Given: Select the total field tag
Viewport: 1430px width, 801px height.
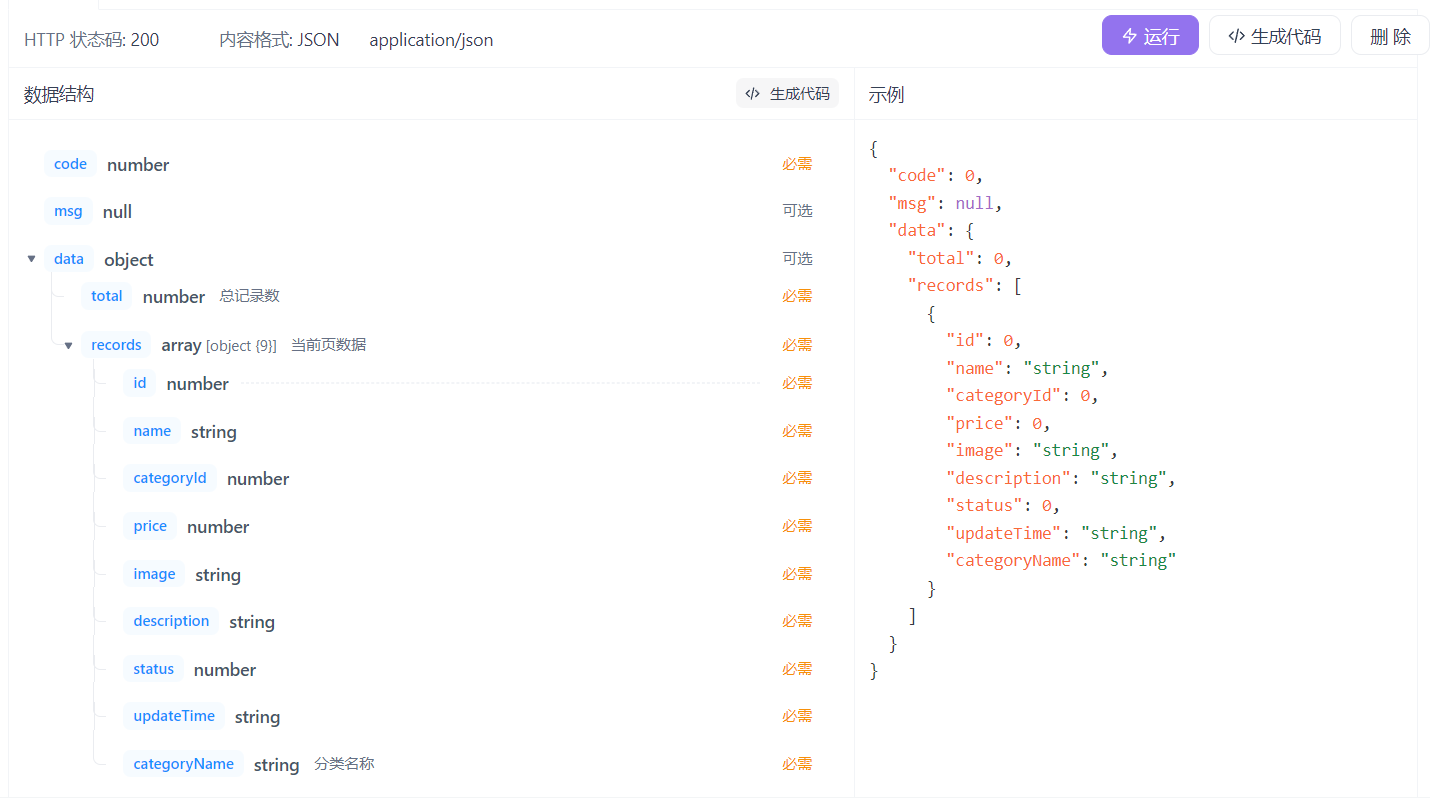Looking at the screenshot, I should pyautogui.click(x=106, y=296).
